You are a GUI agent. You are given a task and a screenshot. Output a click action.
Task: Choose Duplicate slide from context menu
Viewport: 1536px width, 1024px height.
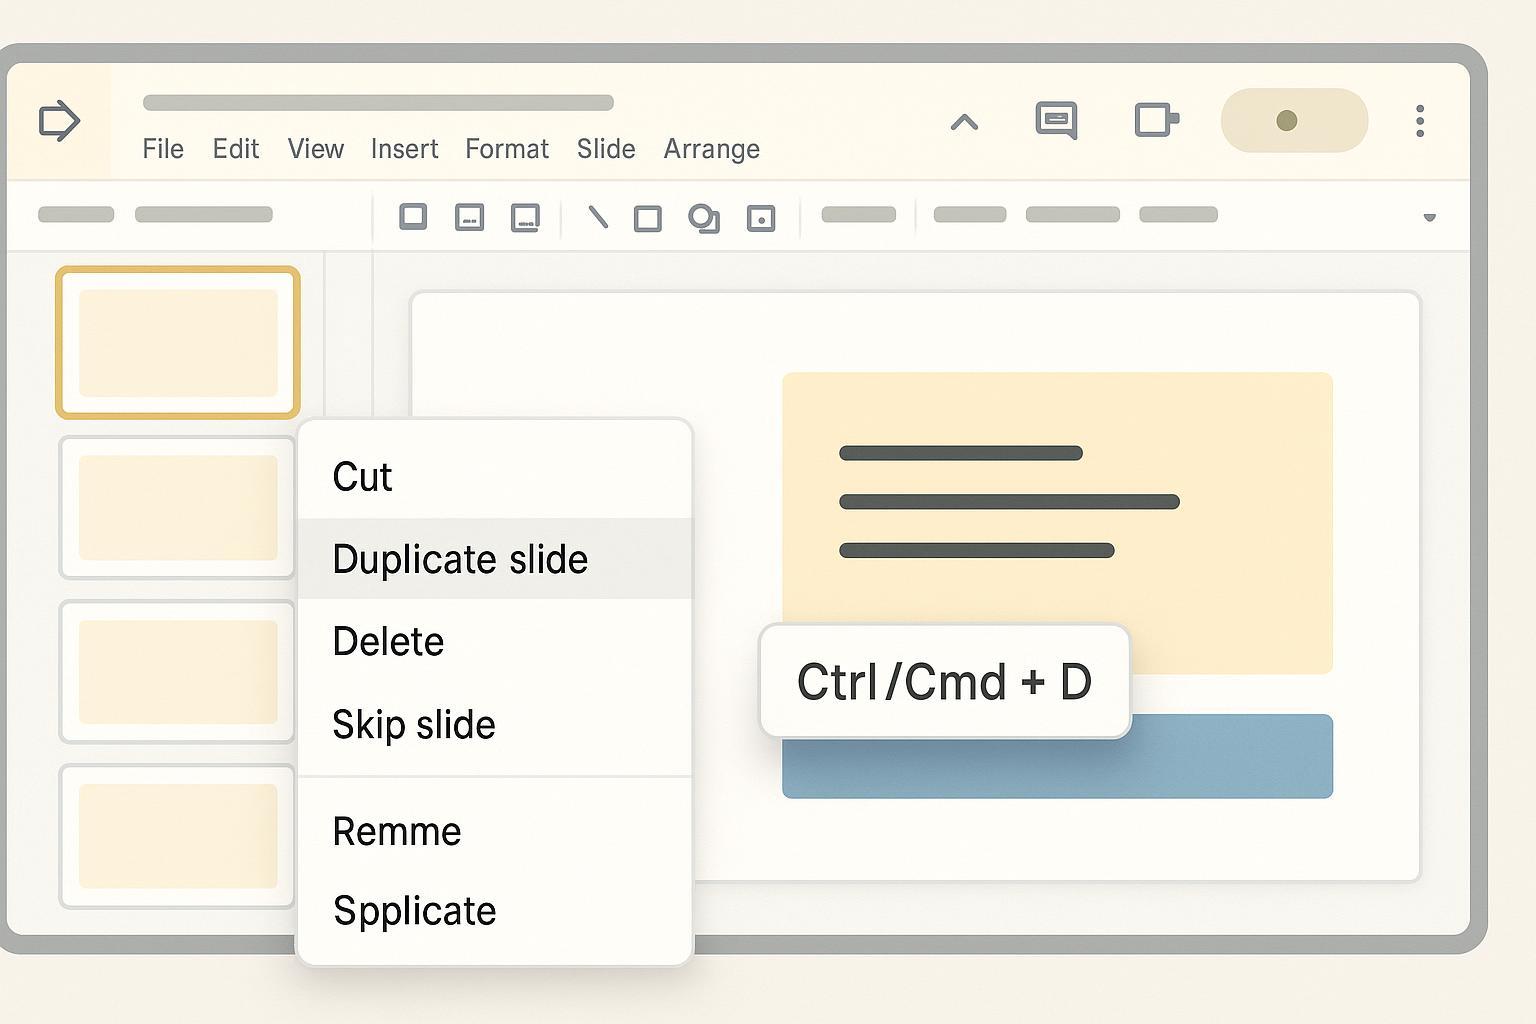(x=460, y=559)
